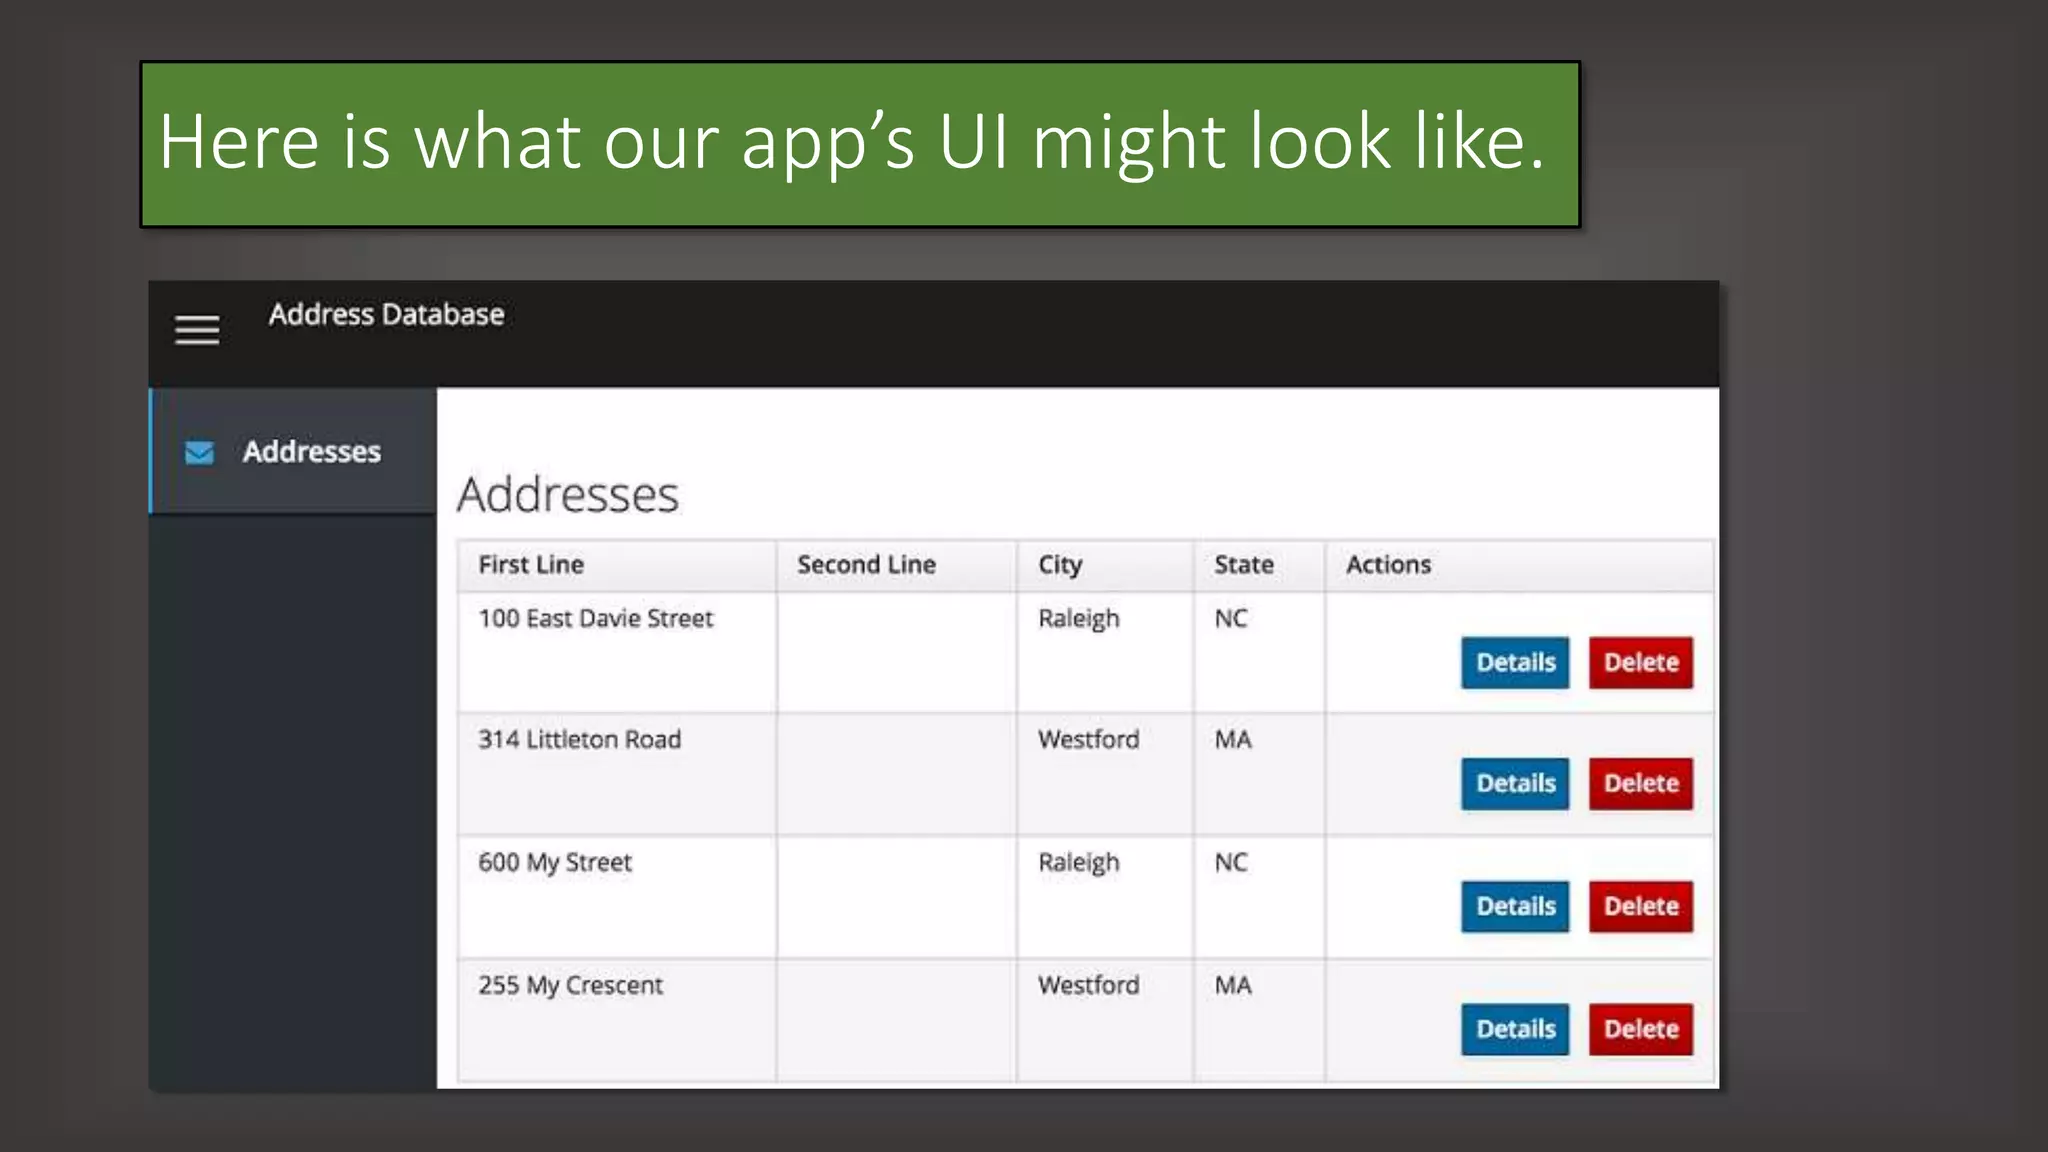This screenshot has height=1152, width=2048.
Task: Open details for 255 My Crescent
Action: 1515,1030
